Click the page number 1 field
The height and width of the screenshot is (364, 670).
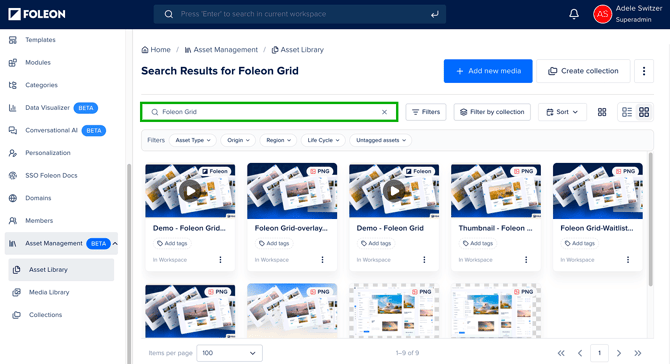pyautogui.click(x=599, y=353)
